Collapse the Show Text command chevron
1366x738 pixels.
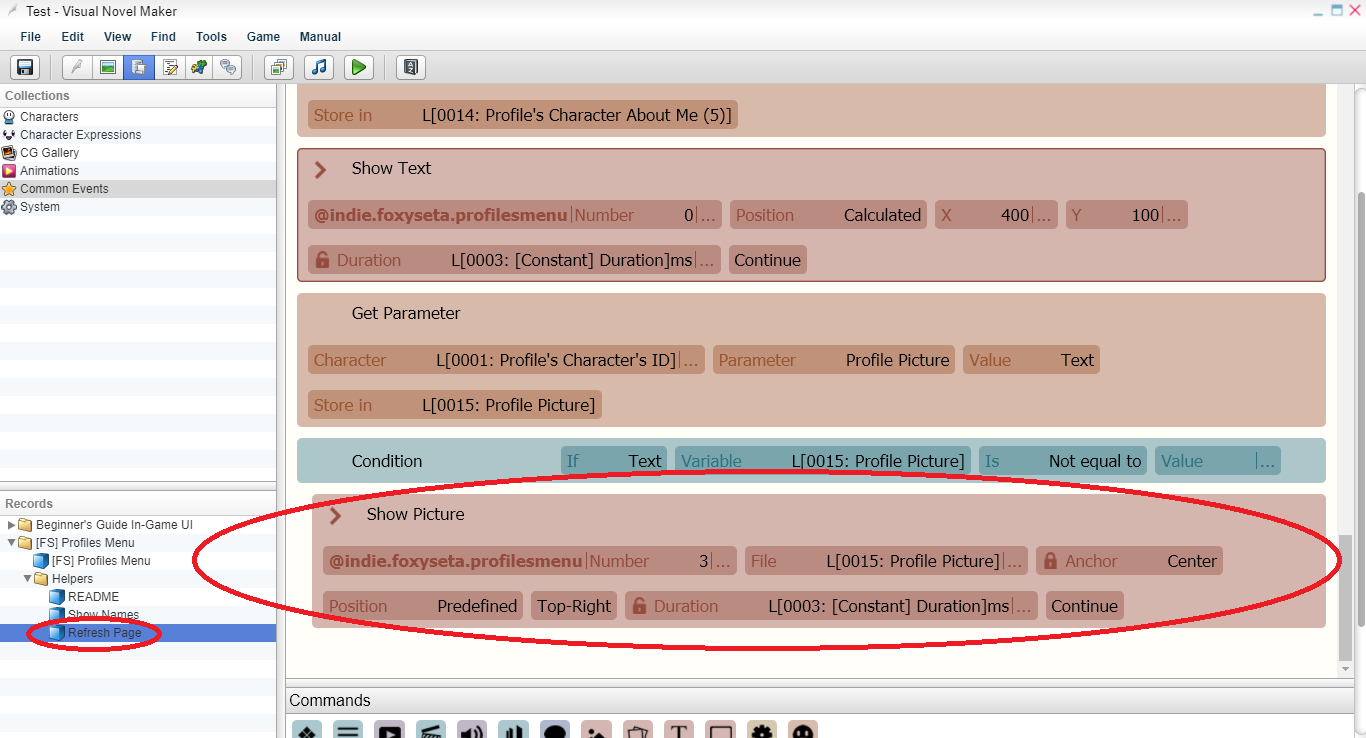321,169
